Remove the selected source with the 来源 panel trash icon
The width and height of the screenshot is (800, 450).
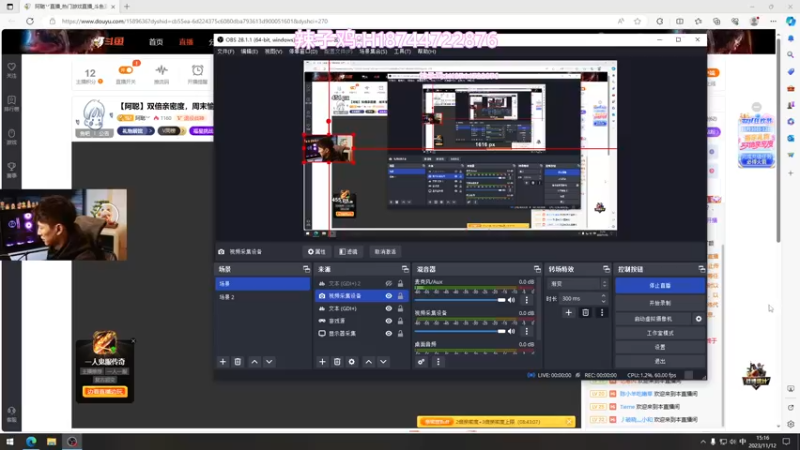(337, 362)
